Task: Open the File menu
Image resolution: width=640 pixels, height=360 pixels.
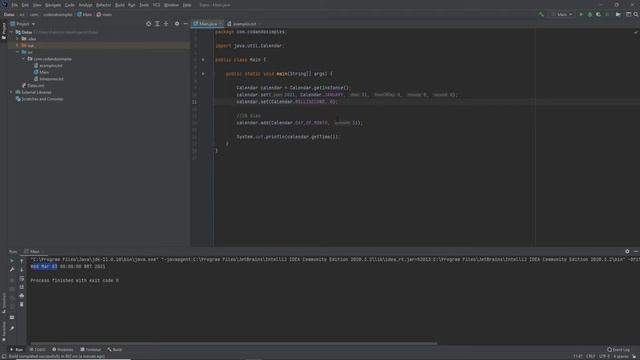Action: pos(15,5)
